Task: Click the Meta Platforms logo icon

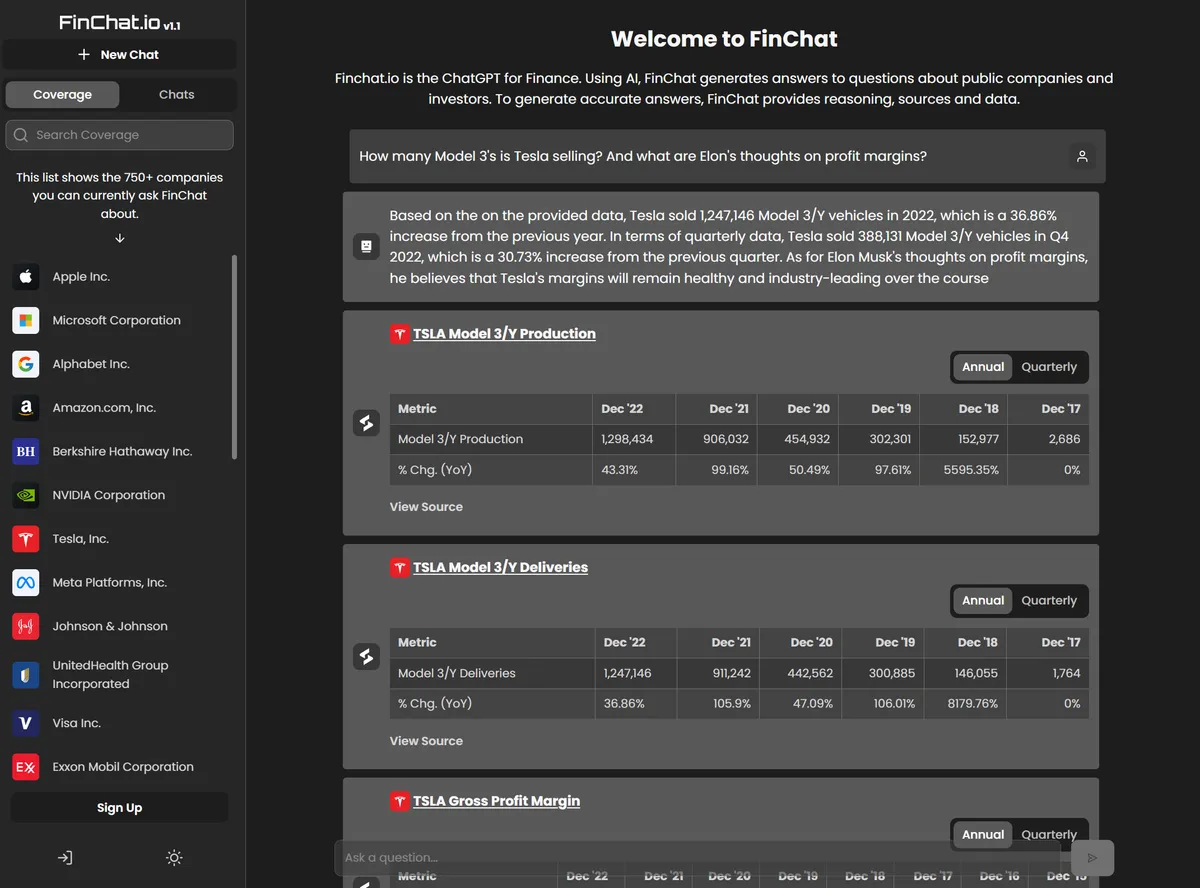Action: [x=26, y=583]
